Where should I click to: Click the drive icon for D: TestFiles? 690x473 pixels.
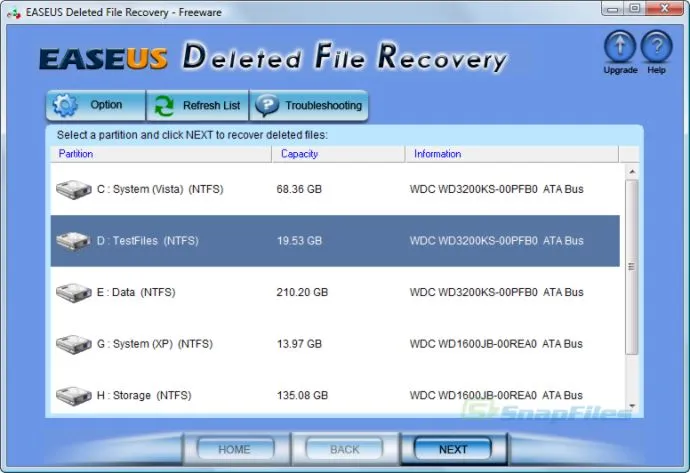click(x=73, y=241)
